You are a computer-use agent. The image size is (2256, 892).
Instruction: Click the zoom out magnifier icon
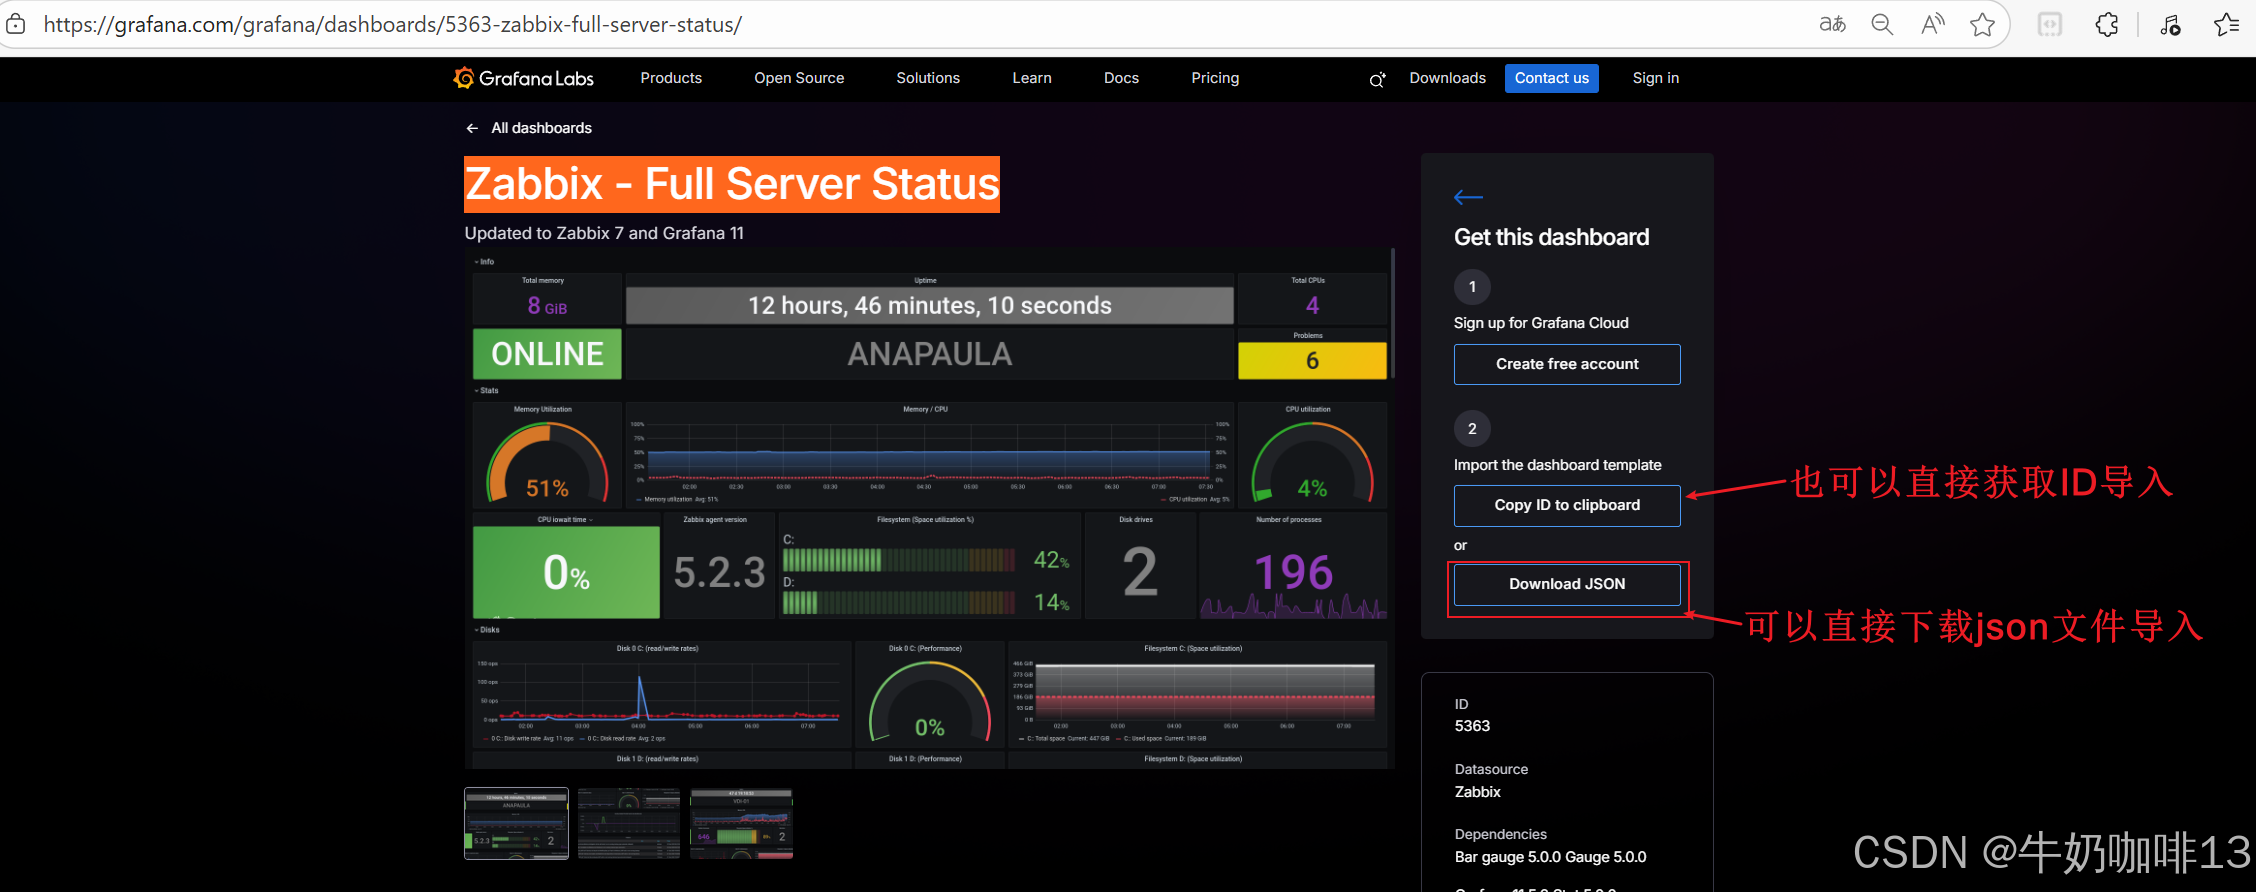pyautogui.click(x=1882, y=24)
